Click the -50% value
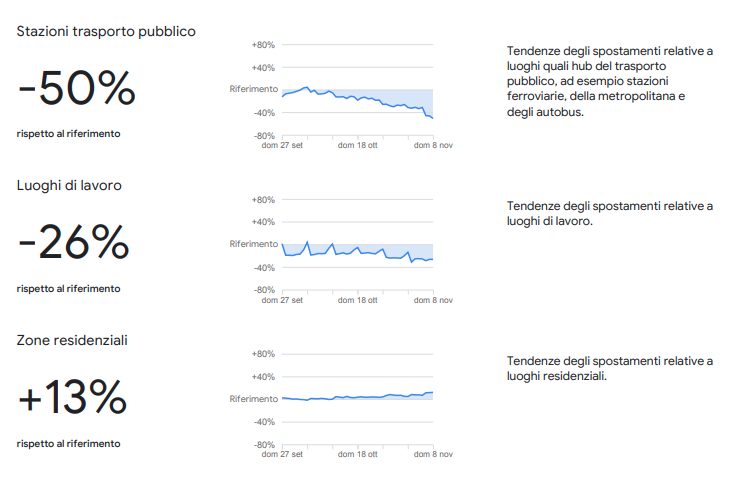 (76, 90)
